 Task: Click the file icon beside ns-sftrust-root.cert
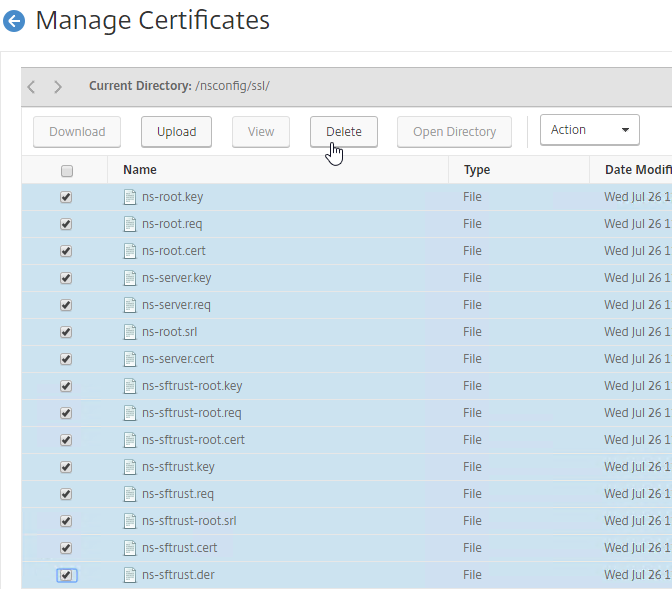130,440
